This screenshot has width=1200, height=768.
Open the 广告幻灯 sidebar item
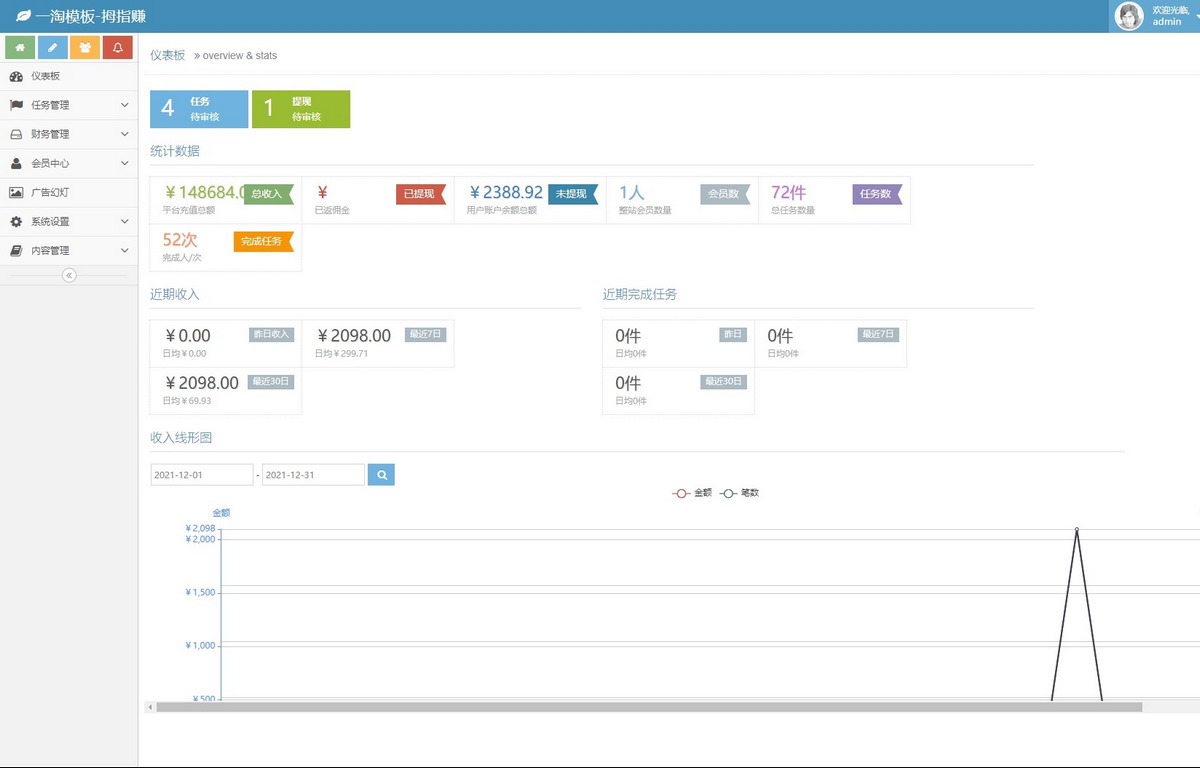pyautogui.click(x=50, y=192)
